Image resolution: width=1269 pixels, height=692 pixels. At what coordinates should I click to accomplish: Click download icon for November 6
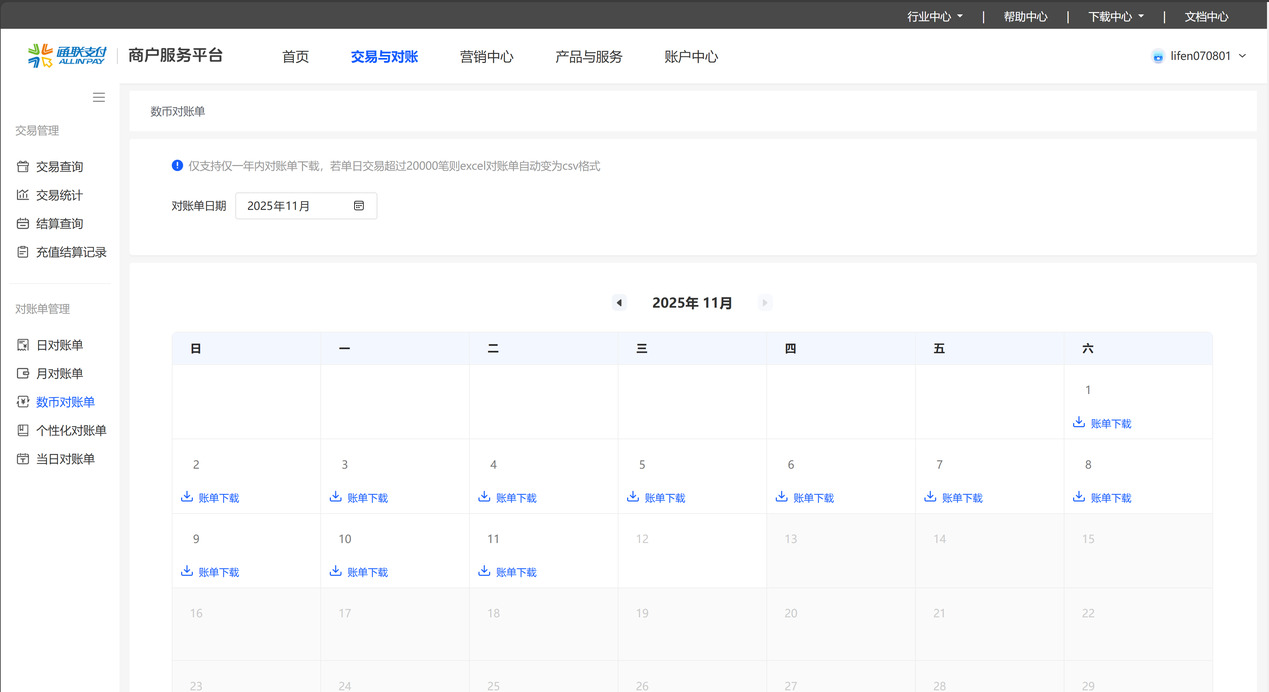pyautogui.click(x=782, y=497)
